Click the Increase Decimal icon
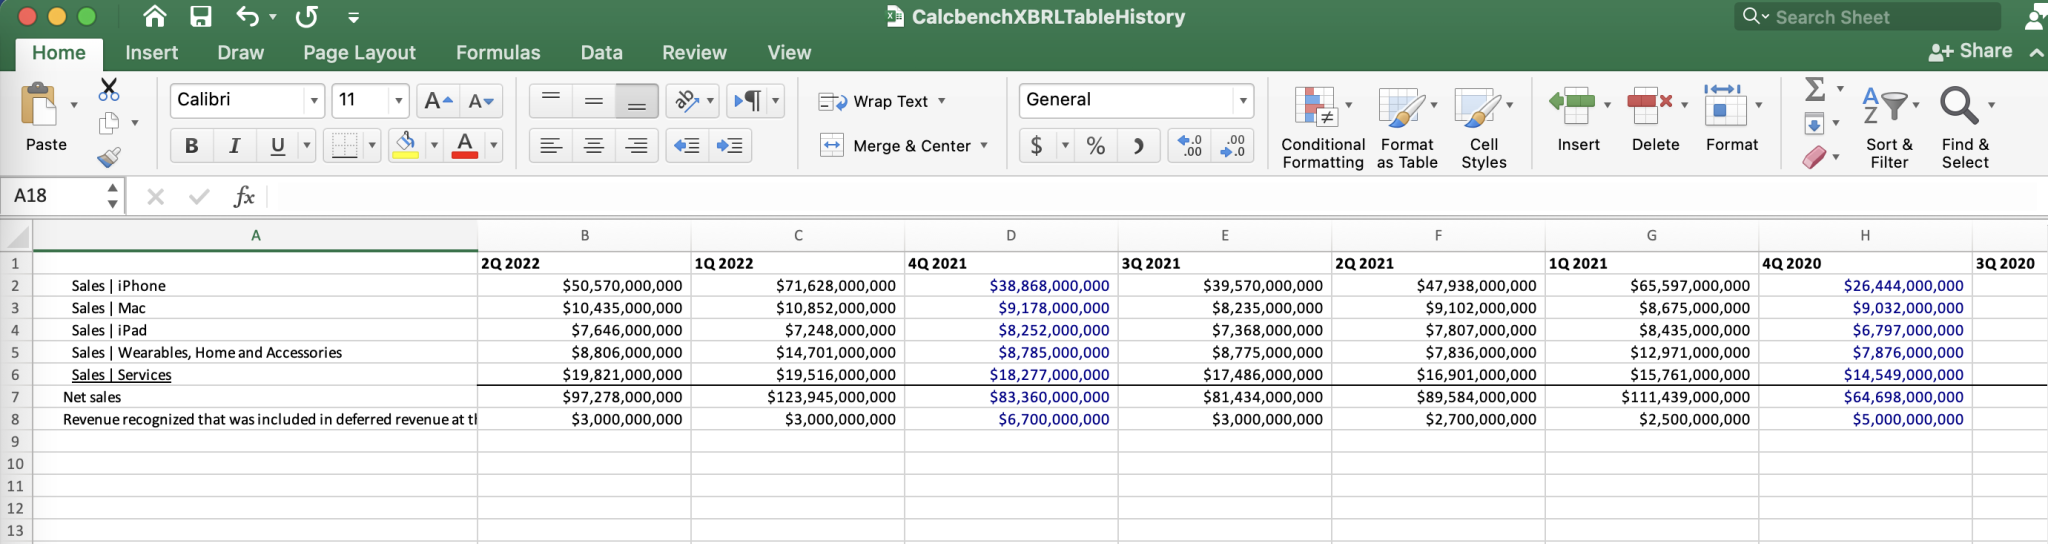Screen dimensions: 2048x544 (x=1190, y=146)
